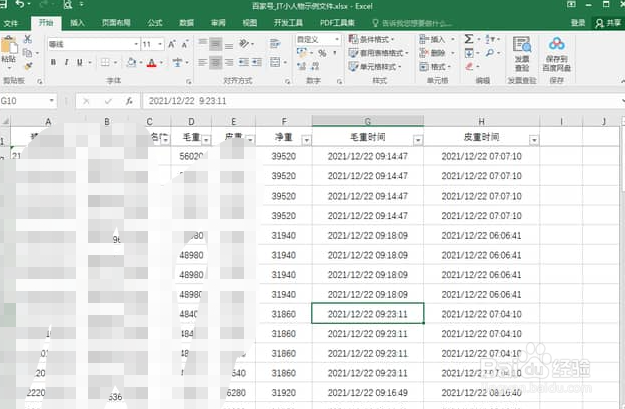The width and height of the screenshot is (625, 409).
Task: Switch to the Formulas tab
Action: (x=155, y=23)
